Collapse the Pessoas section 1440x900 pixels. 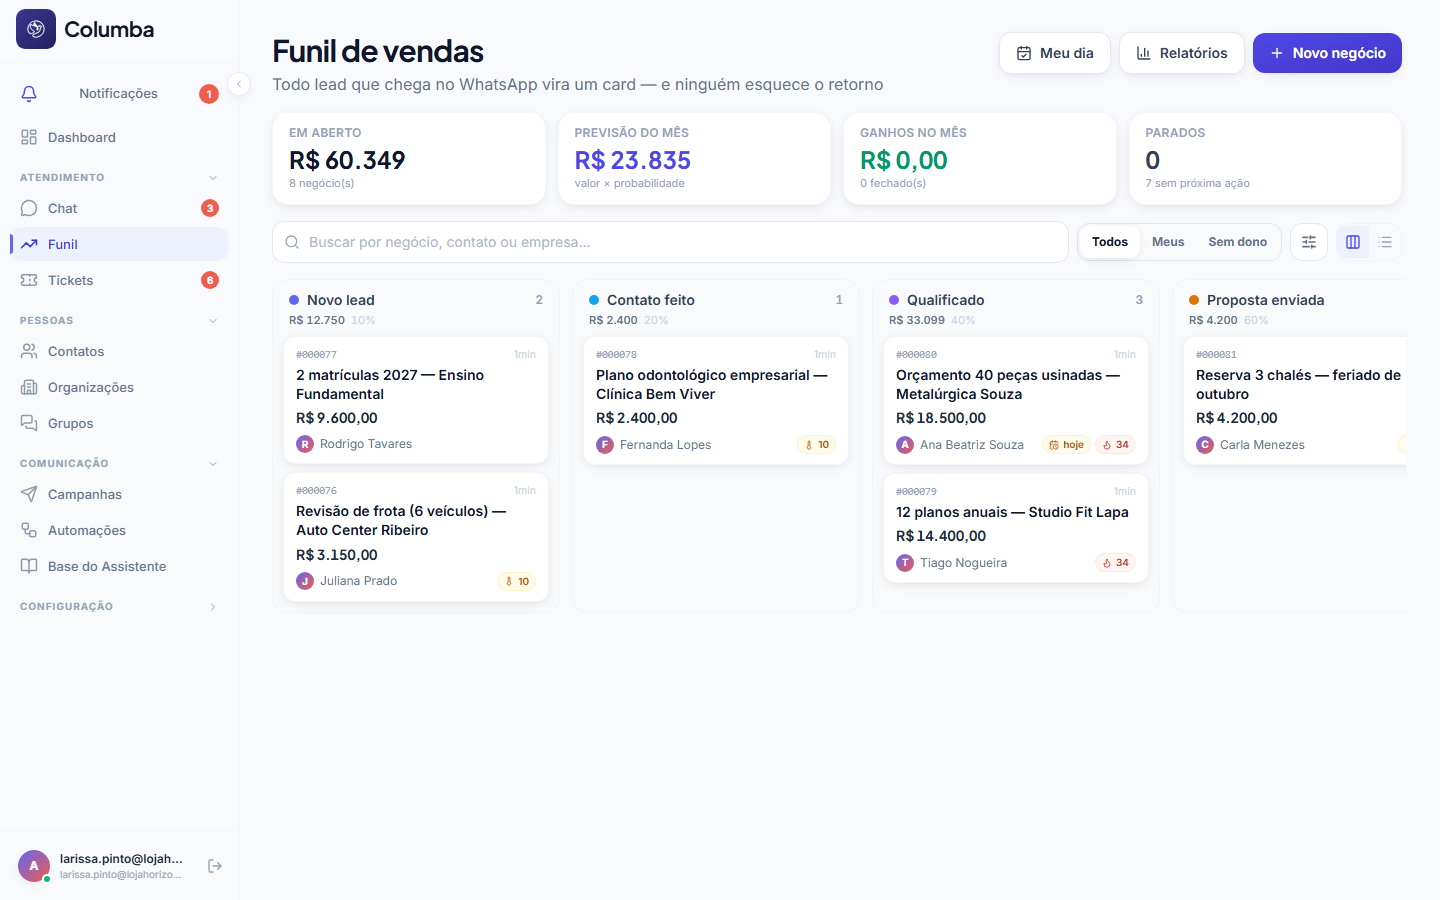(213, 321)
